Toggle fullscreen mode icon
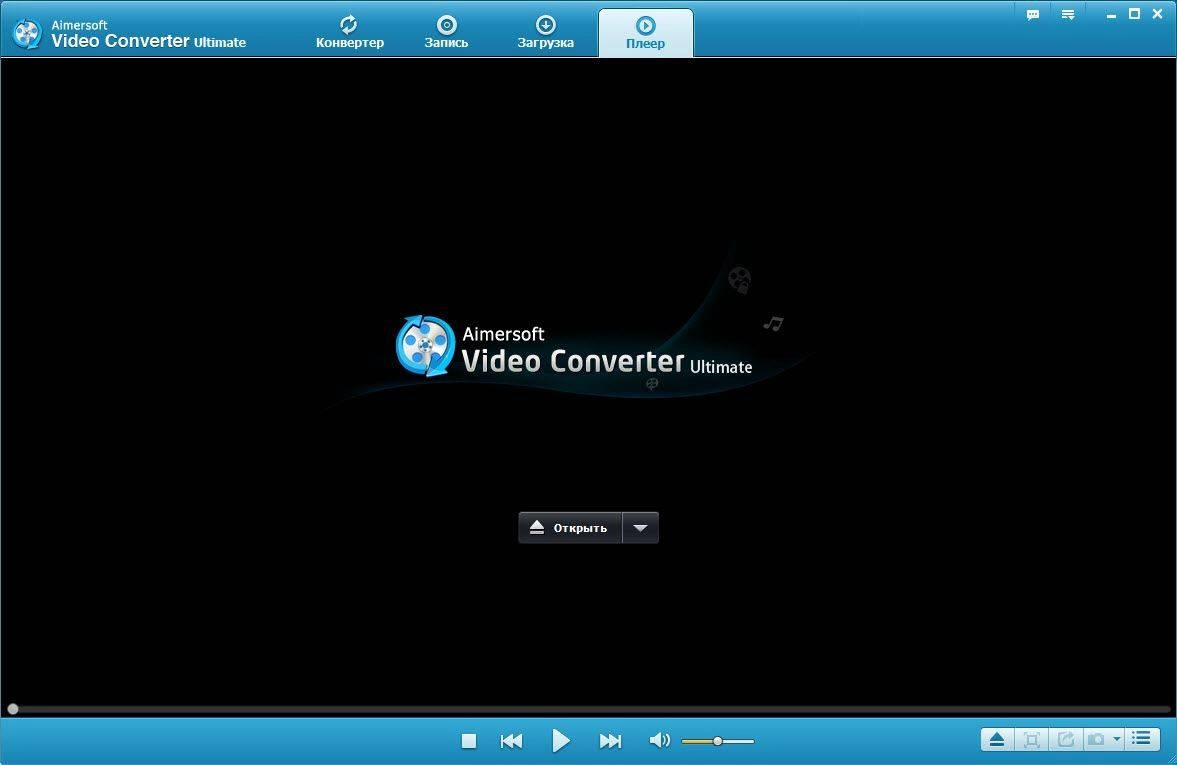 (1031, 739)
